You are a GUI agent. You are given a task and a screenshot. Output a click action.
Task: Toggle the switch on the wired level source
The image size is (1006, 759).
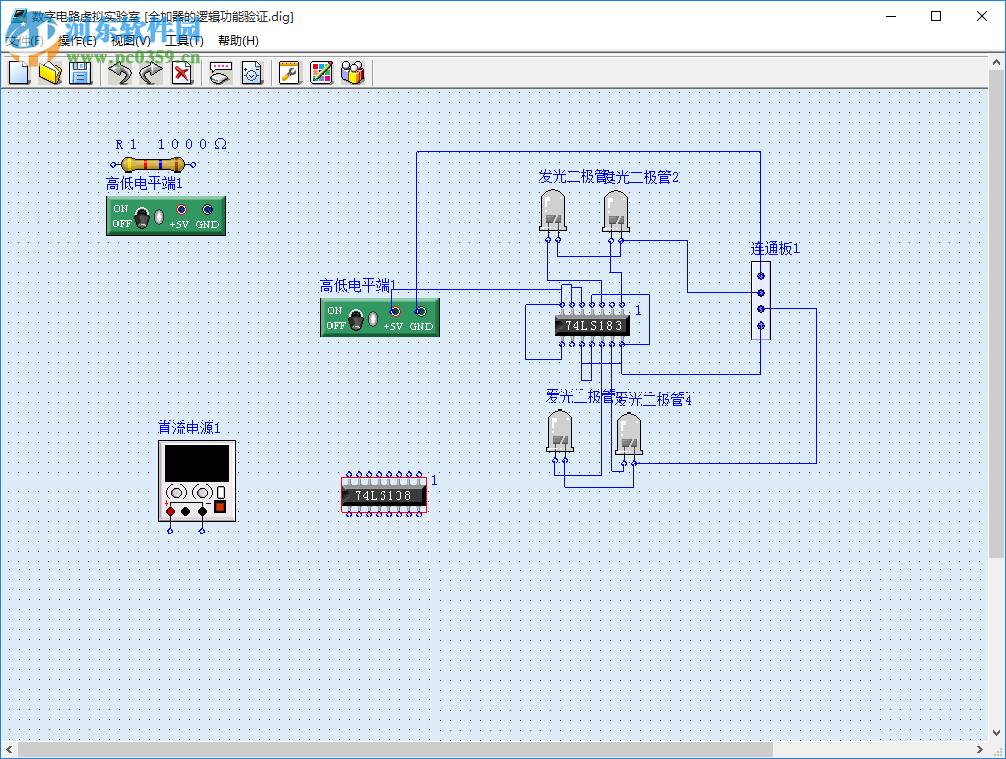point(358,318)
